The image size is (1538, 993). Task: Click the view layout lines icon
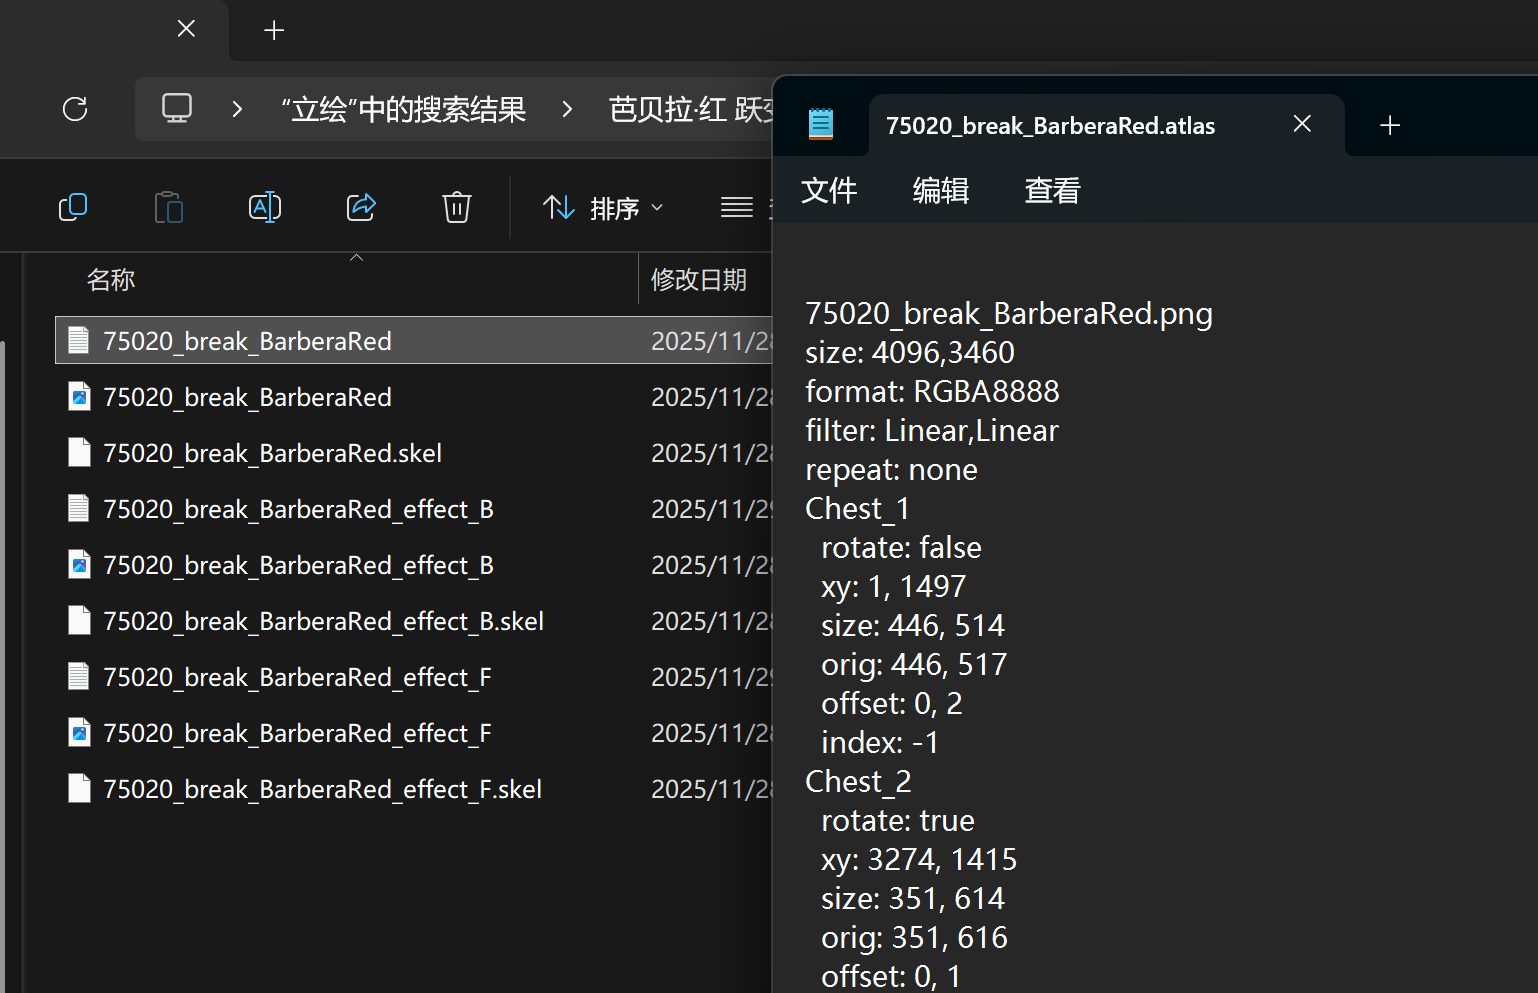[737, 207]
